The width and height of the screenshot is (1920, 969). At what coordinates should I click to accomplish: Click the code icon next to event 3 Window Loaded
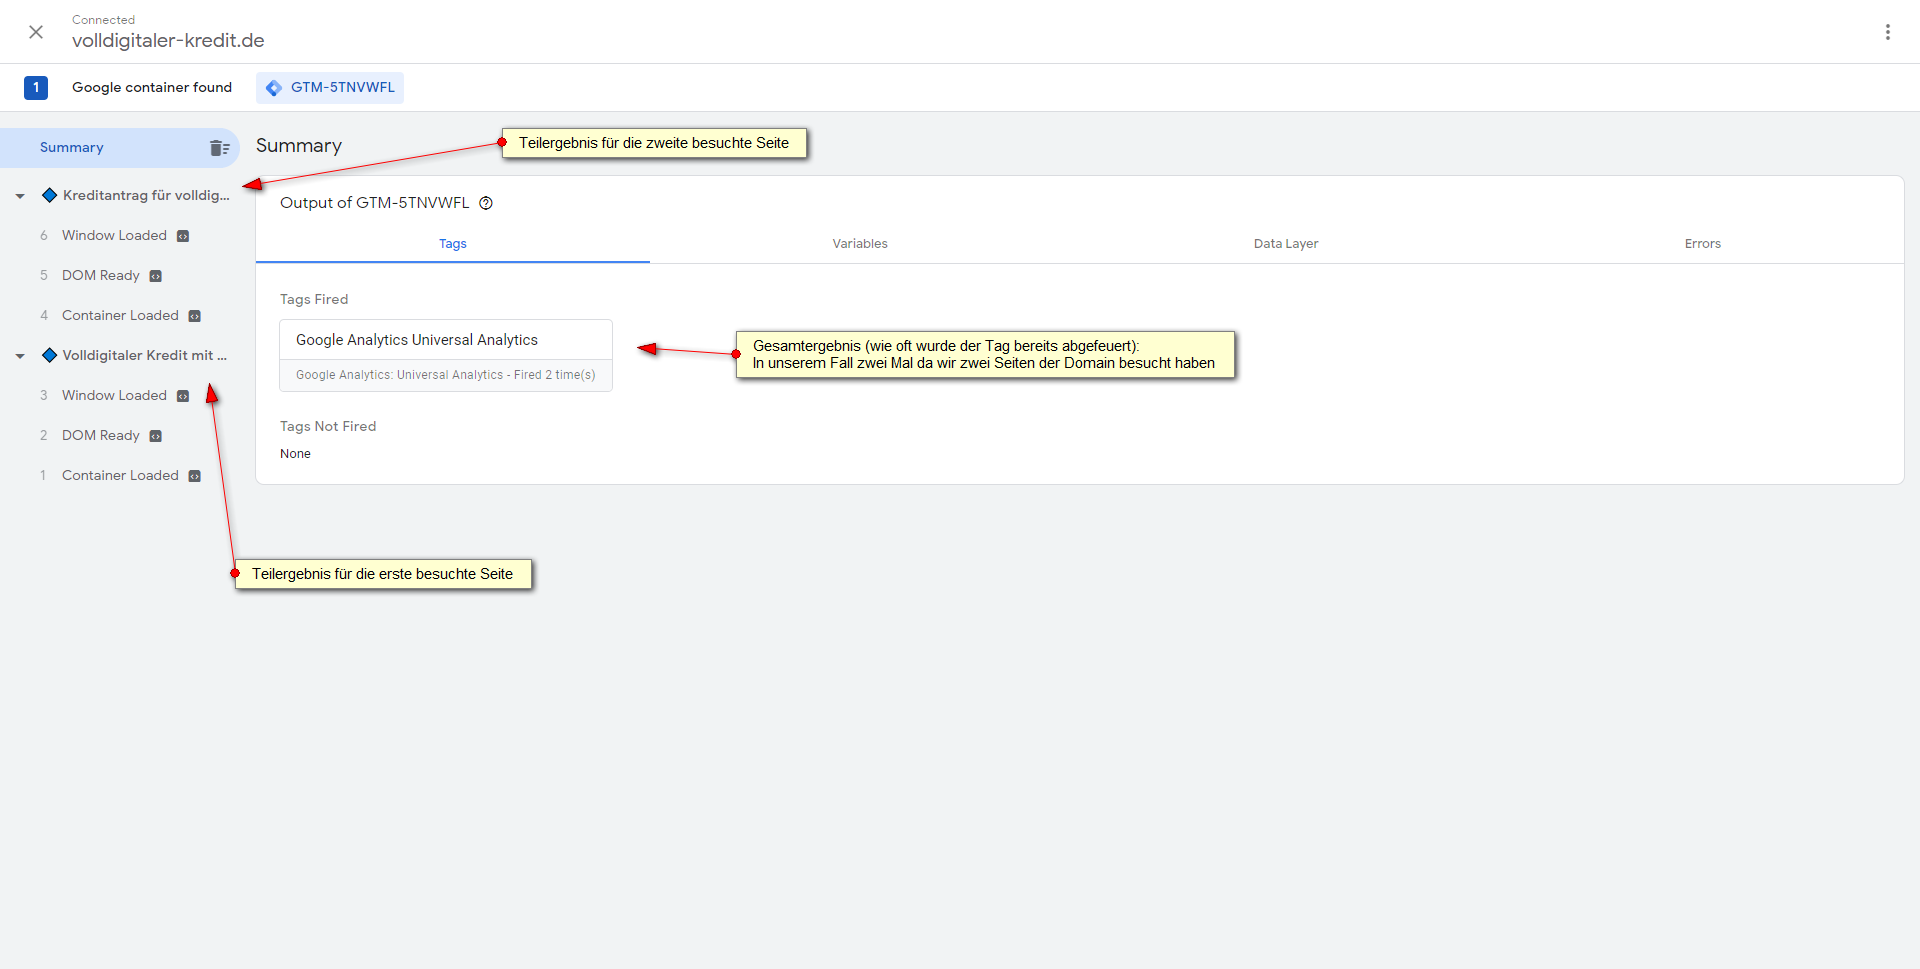click(x=183, y=396)
